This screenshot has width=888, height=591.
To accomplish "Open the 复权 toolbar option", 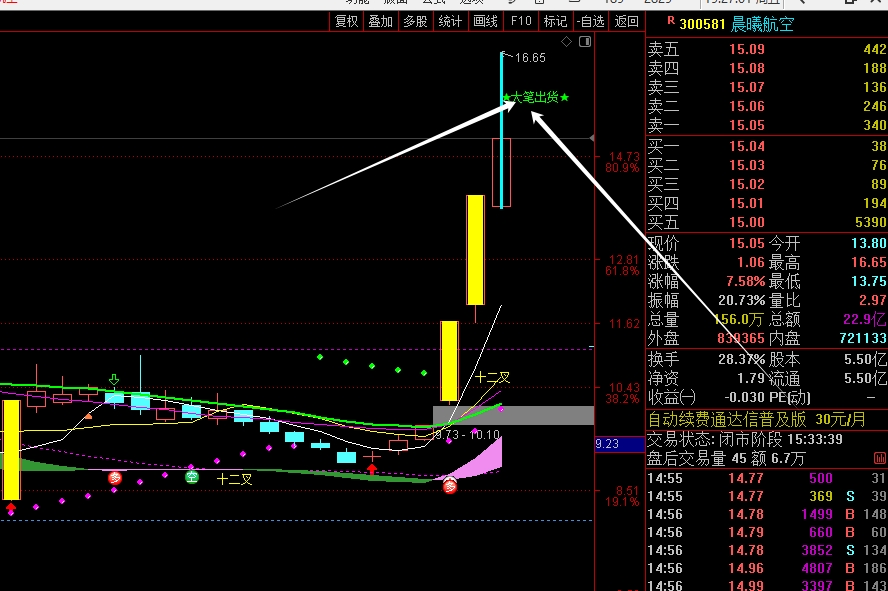I will pos(347,22).
